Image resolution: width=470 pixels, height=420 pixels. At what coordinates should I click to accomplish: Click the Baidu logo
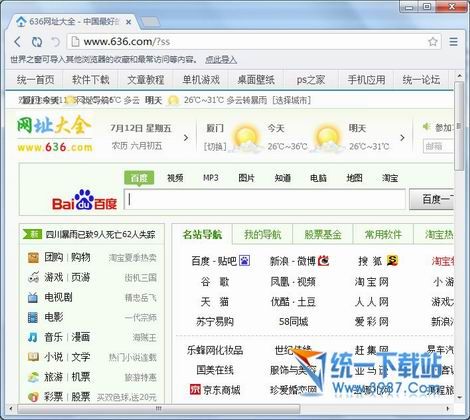click(x=84, y=200)
